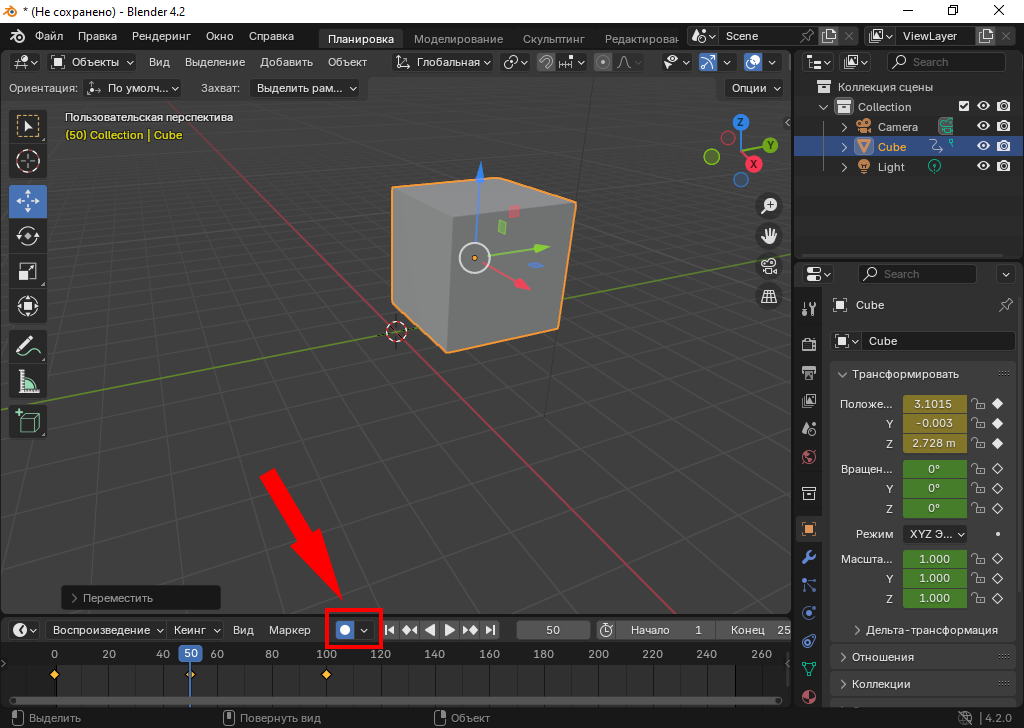Select the Scale tool in left toolbar
Image resolution: width=1024 pixels, height=728 pixels.
pos(28,271)
